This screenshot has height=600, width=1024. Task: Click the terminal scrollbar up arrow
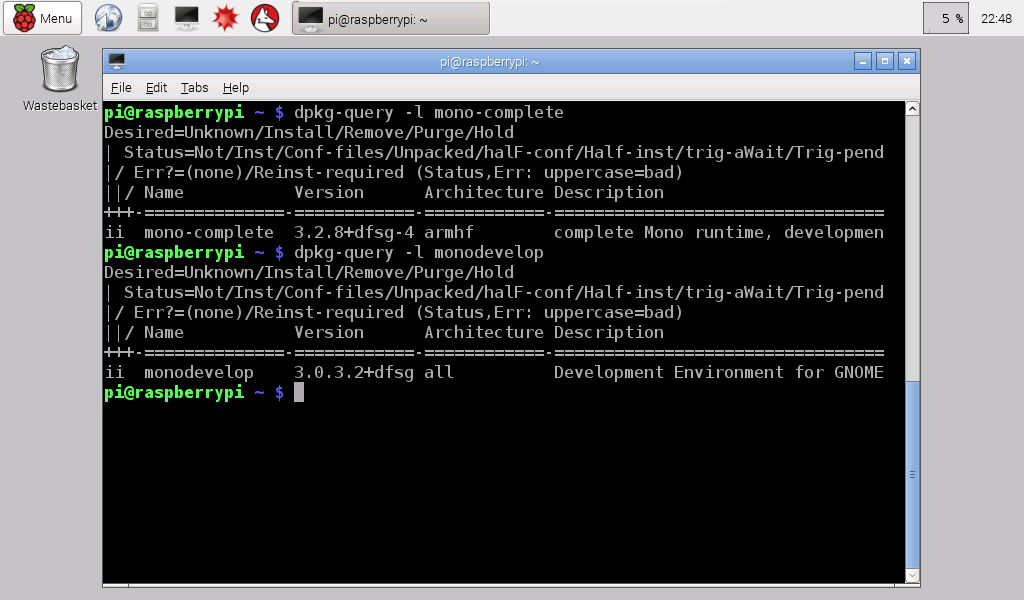(x=912, y=109)
